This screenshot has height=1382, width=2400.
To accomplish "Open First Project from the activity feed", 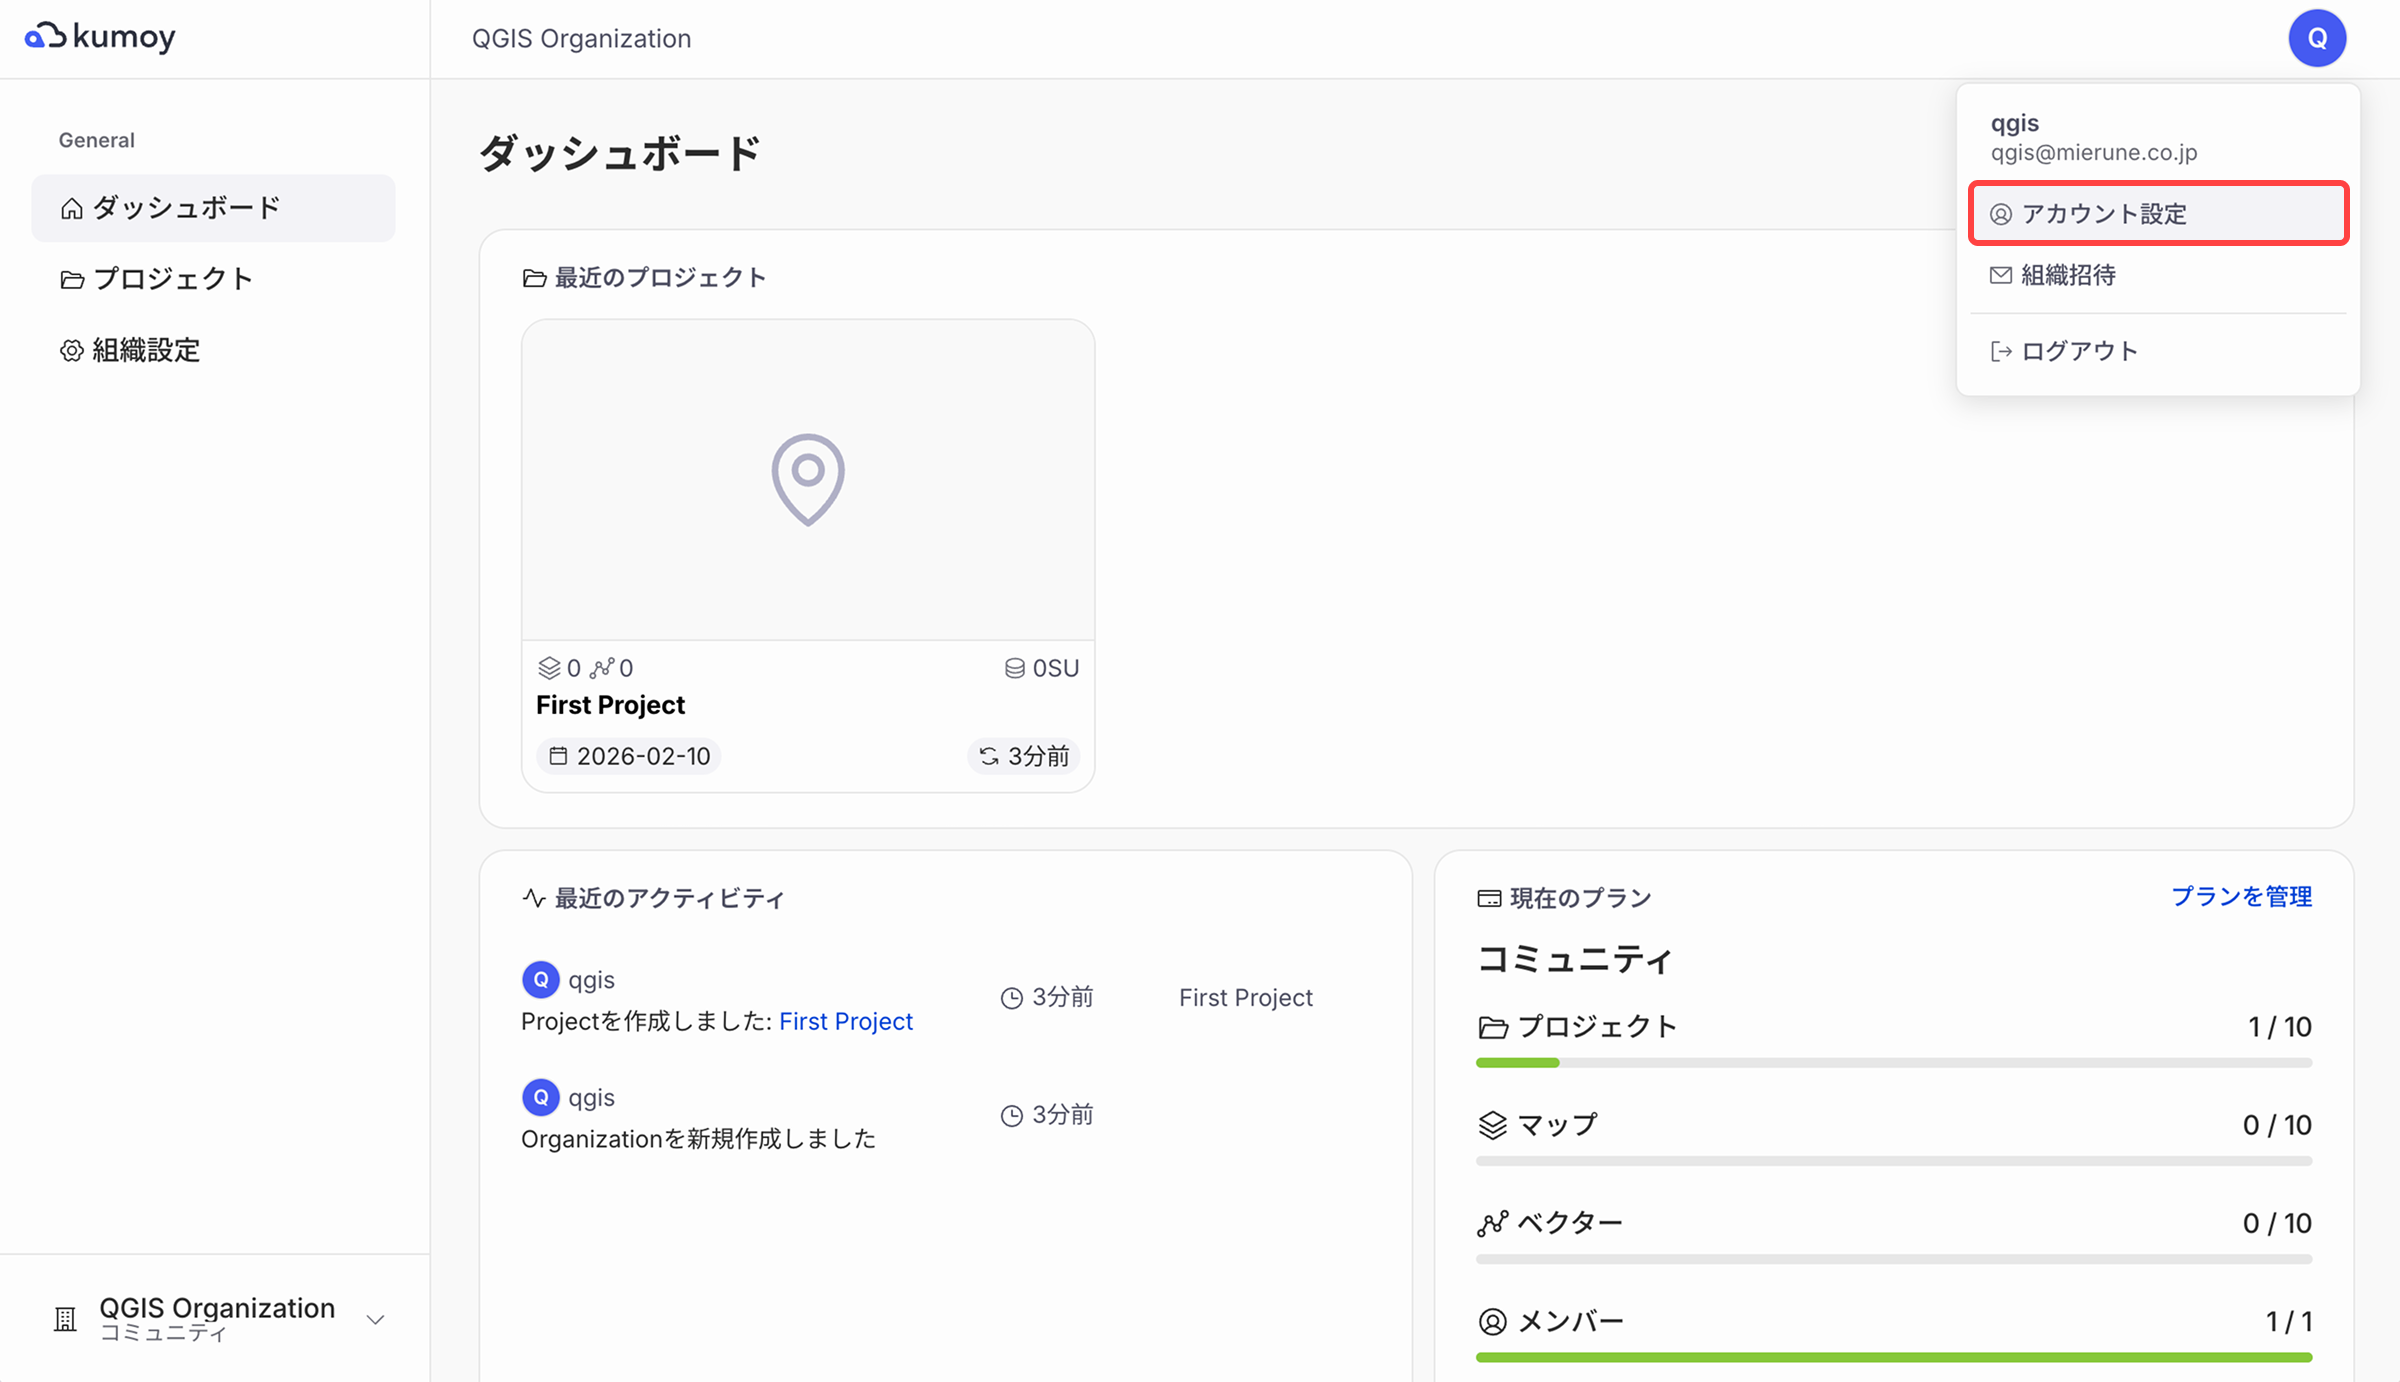I will (845, 1021).
